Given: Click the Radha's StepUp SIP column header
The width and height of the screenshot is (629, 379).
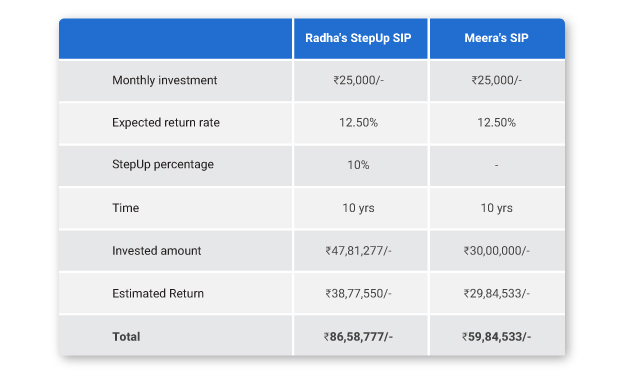Looking at the screenshot, I should [358, 38].
